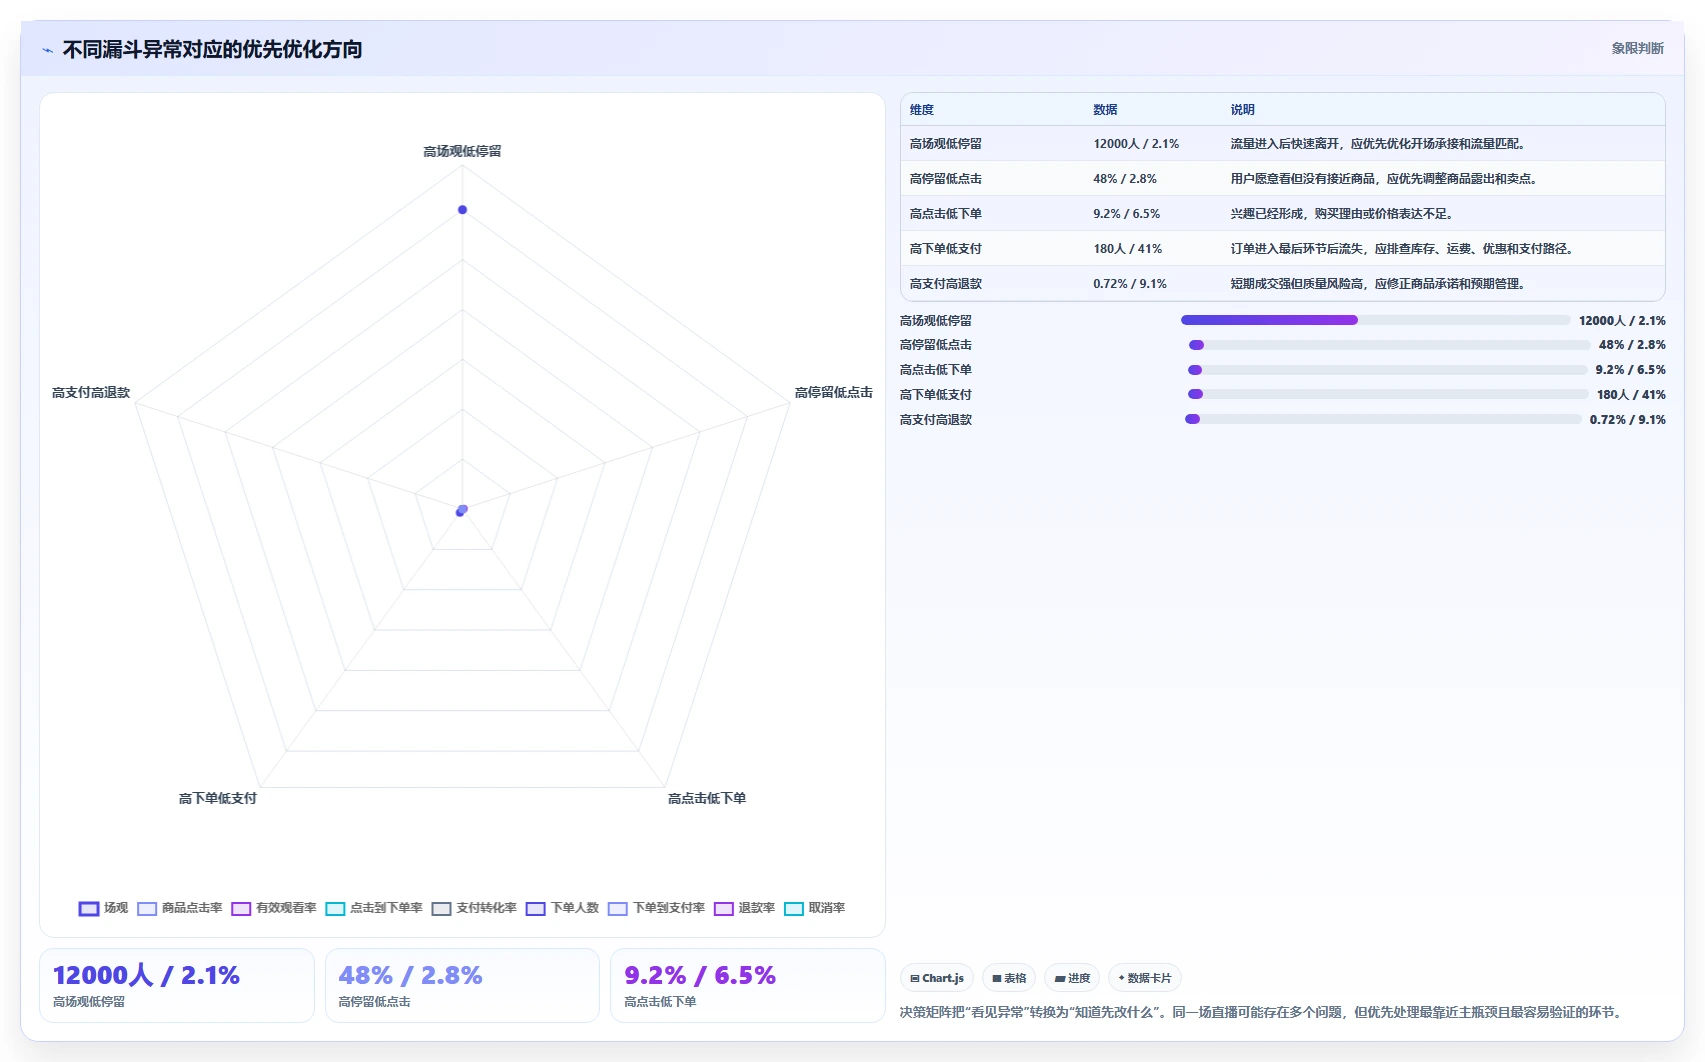
Task: Click the 高支付高退款 progress bar
Action: click(1383, 419)
